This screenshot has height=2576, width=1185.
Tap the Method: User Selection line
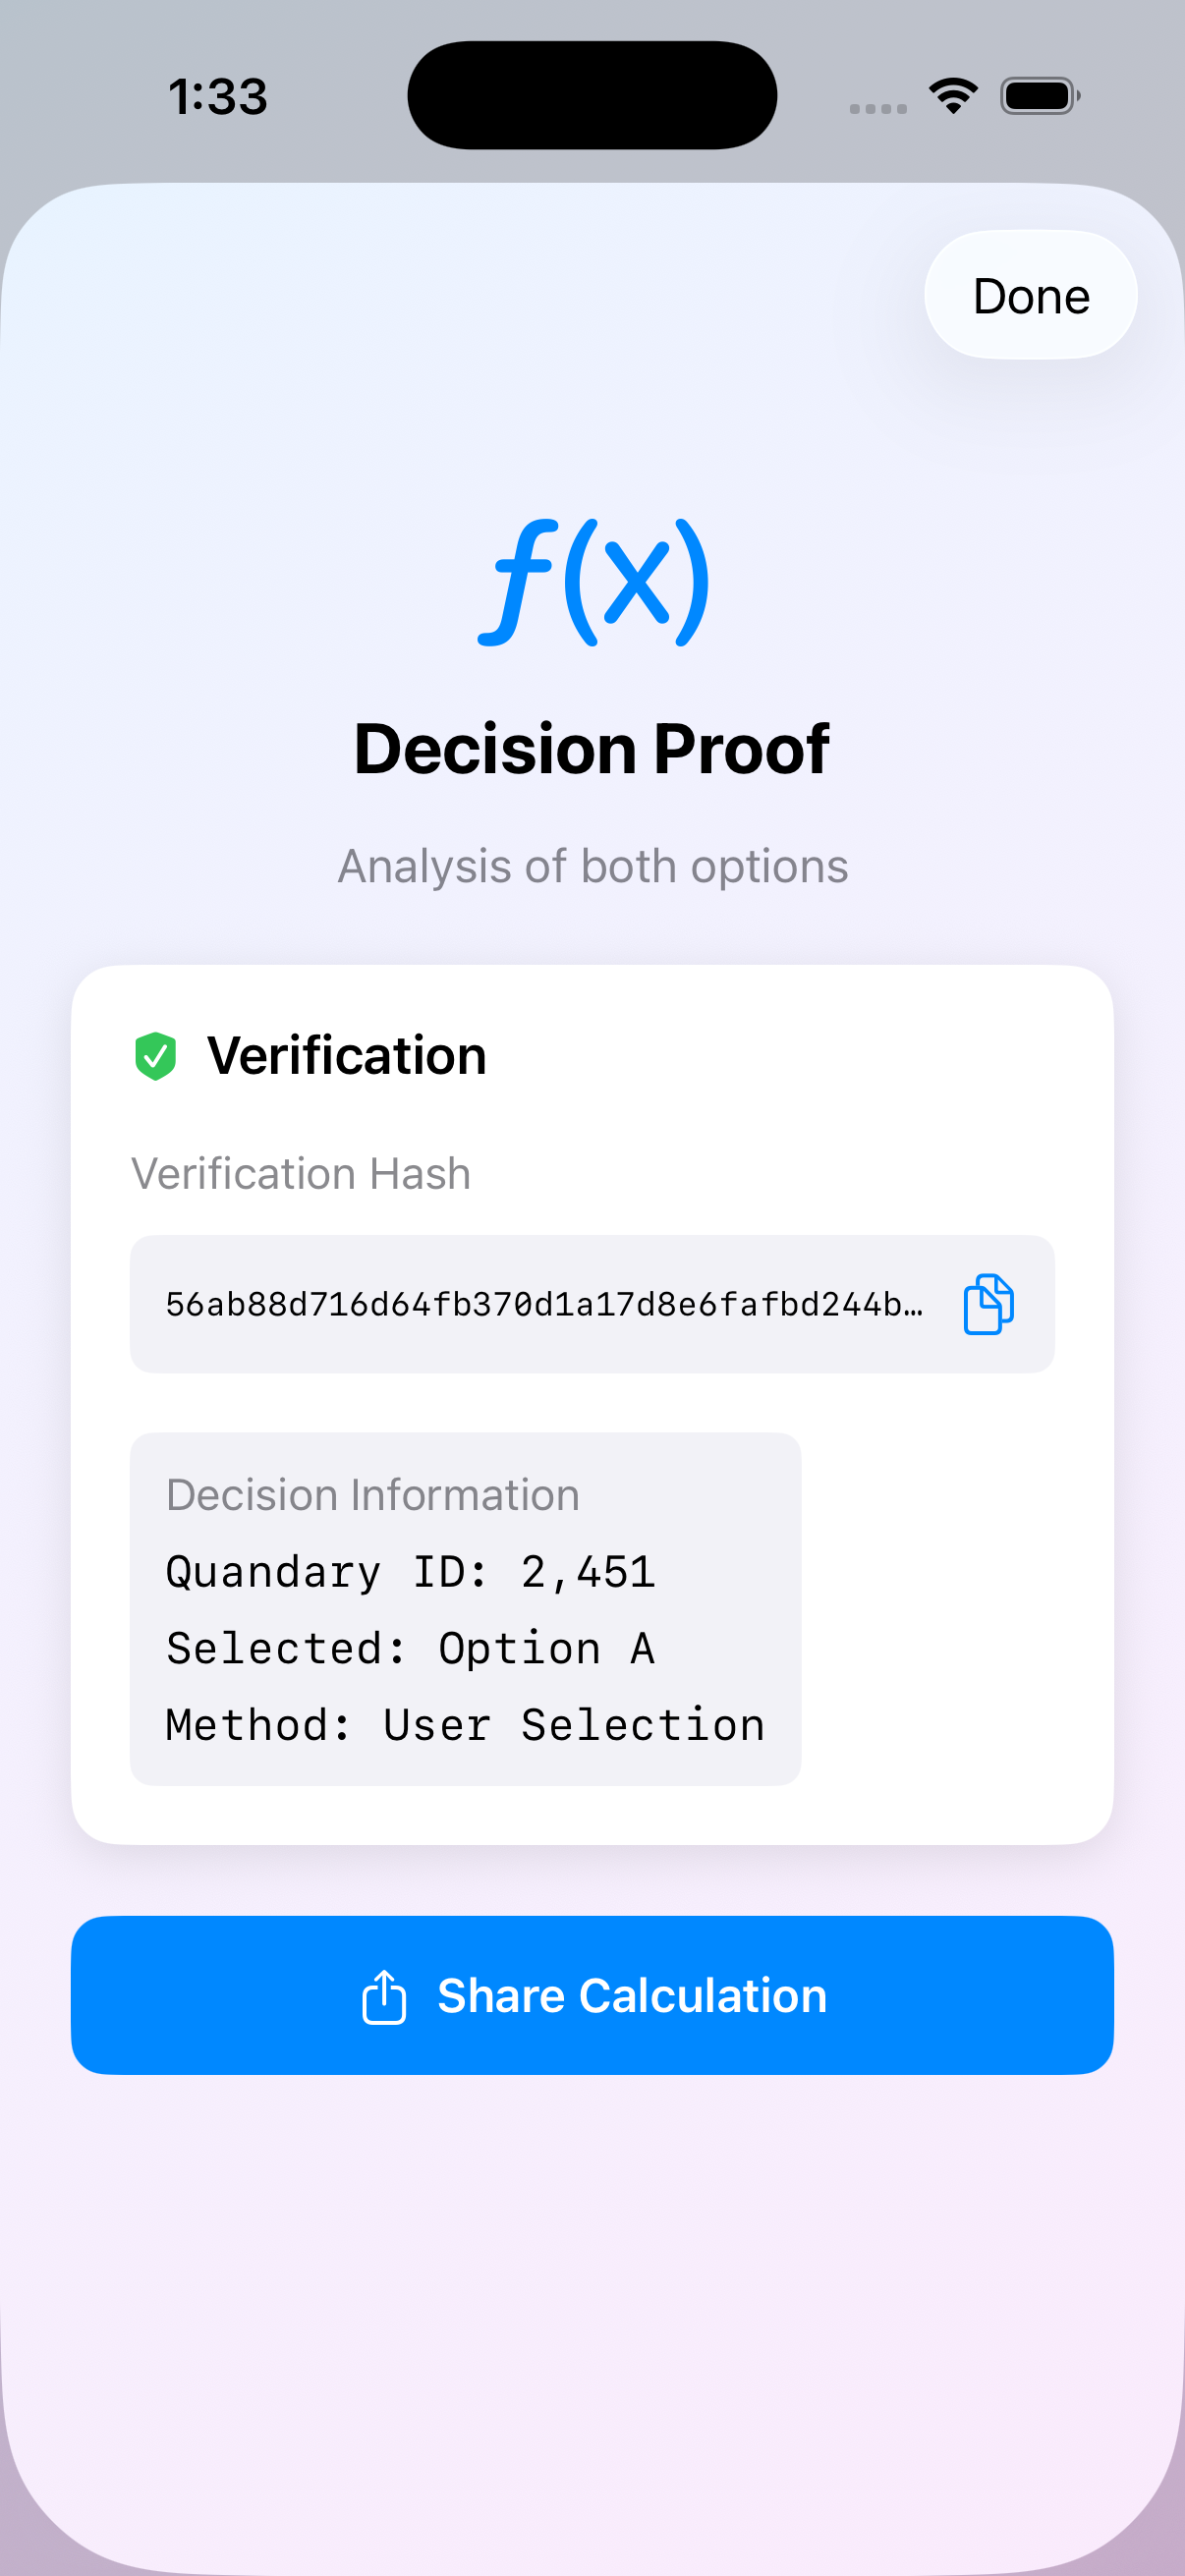coord(465,1726)
